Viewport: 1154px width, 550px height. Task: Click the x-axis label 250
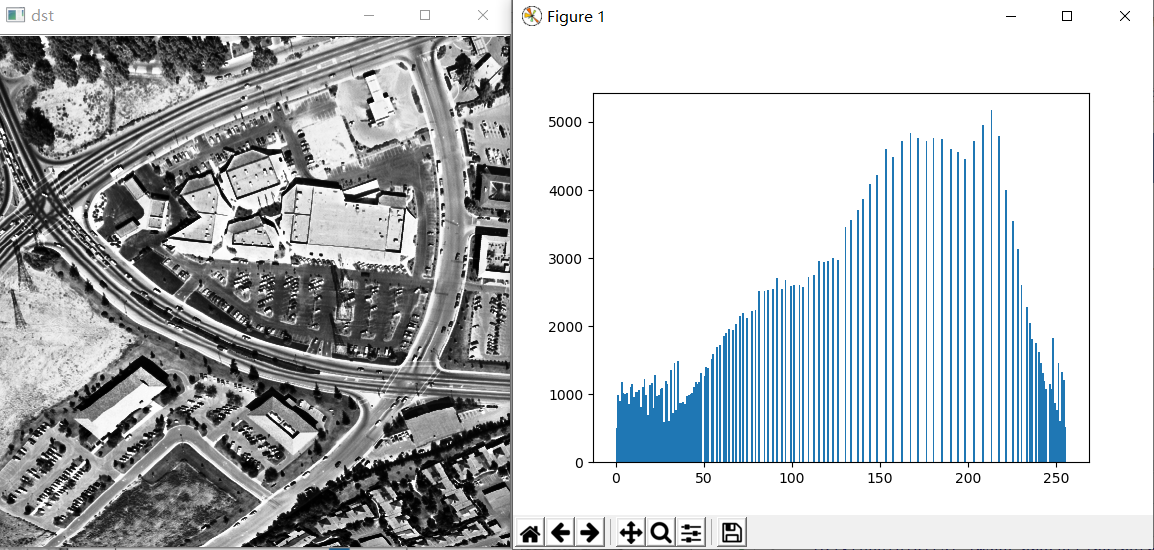coord(1057,477)
